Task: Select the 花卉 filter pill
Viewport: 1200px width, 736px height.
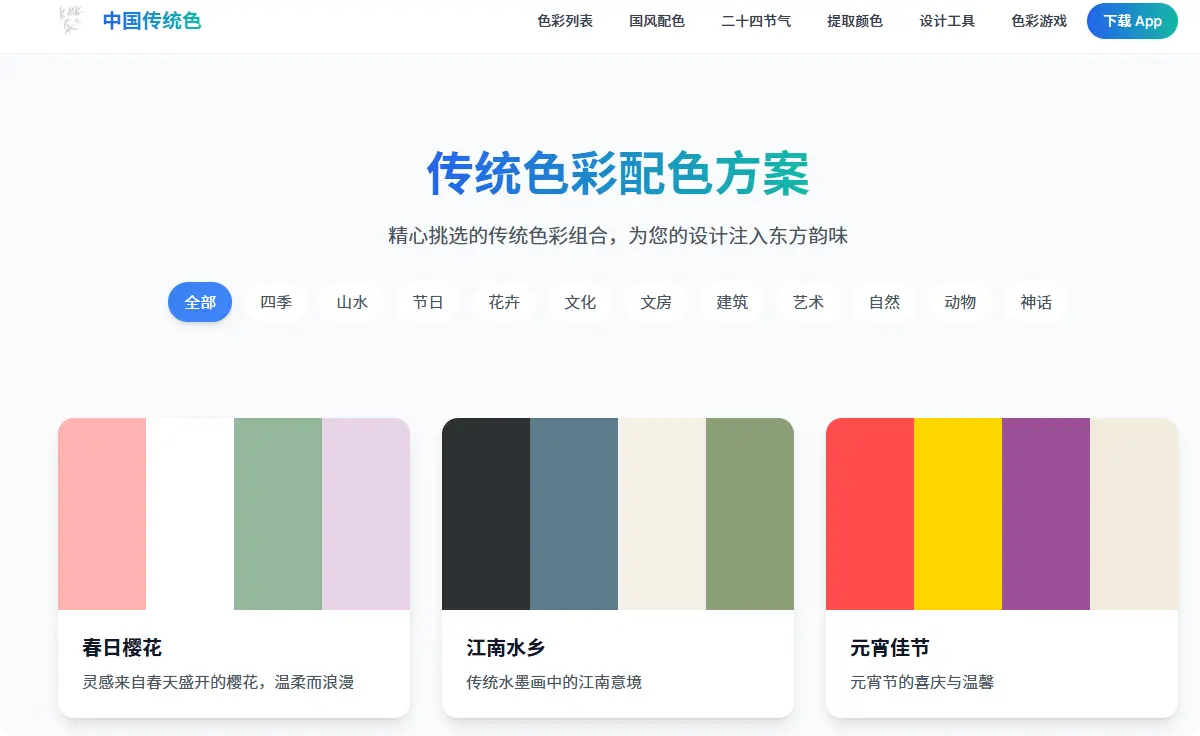Action: [x=504, y=302]
